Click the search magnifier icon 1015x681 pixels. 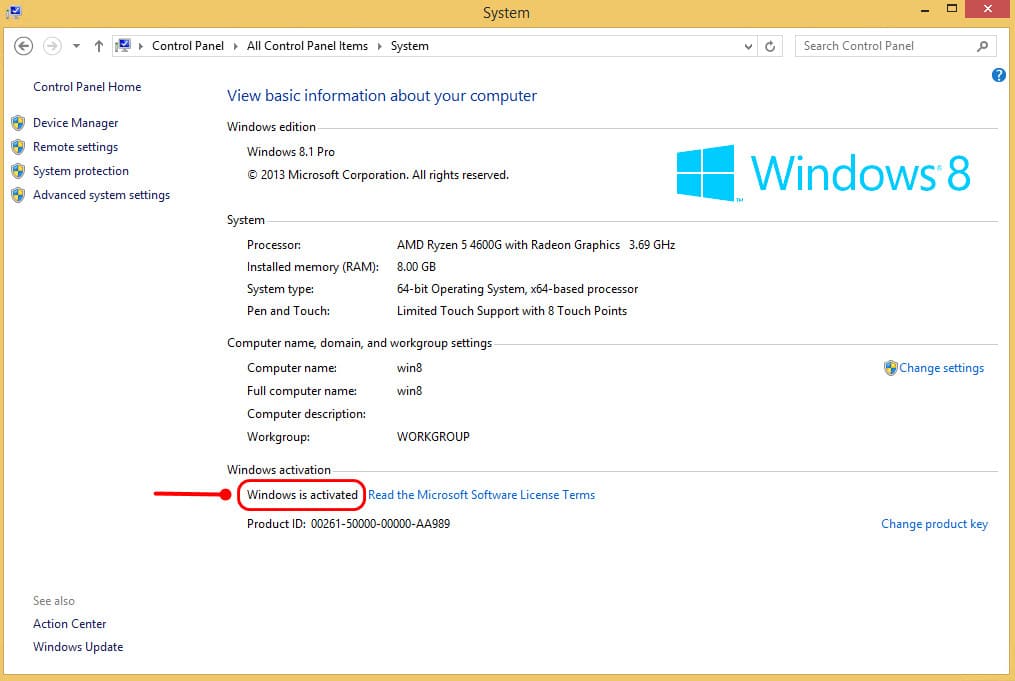(x=983, y=46)
